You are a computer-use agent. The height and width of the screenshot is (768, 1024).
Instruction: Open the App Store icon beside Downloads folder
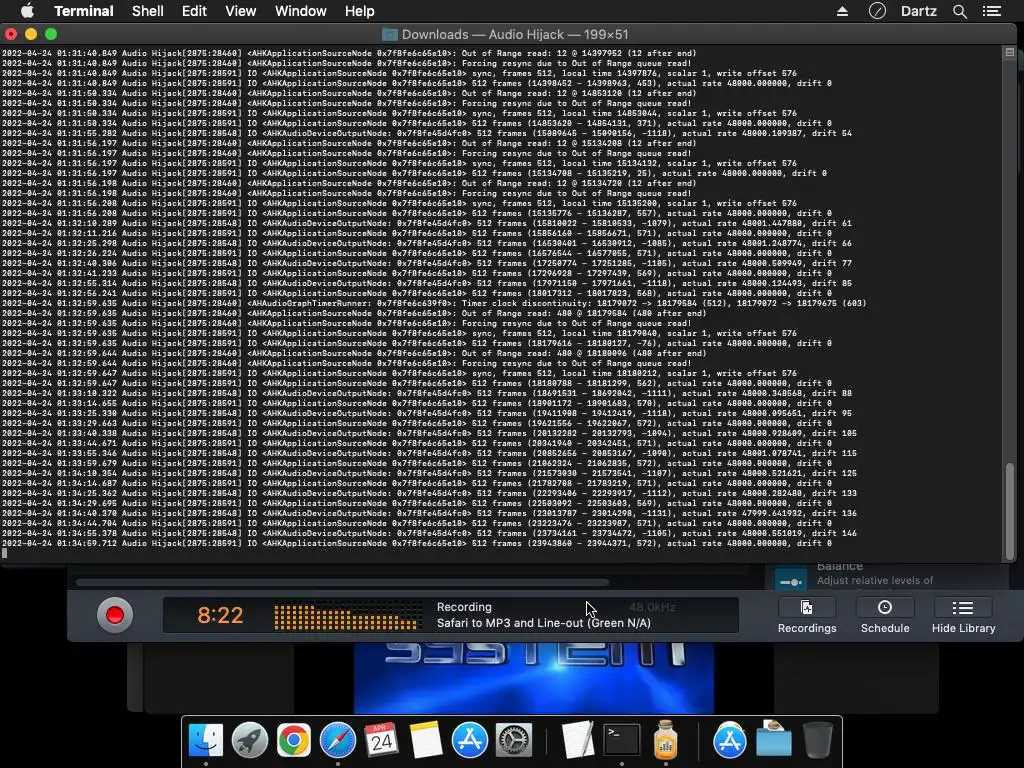pyautogui.click(x=729, y=741)
